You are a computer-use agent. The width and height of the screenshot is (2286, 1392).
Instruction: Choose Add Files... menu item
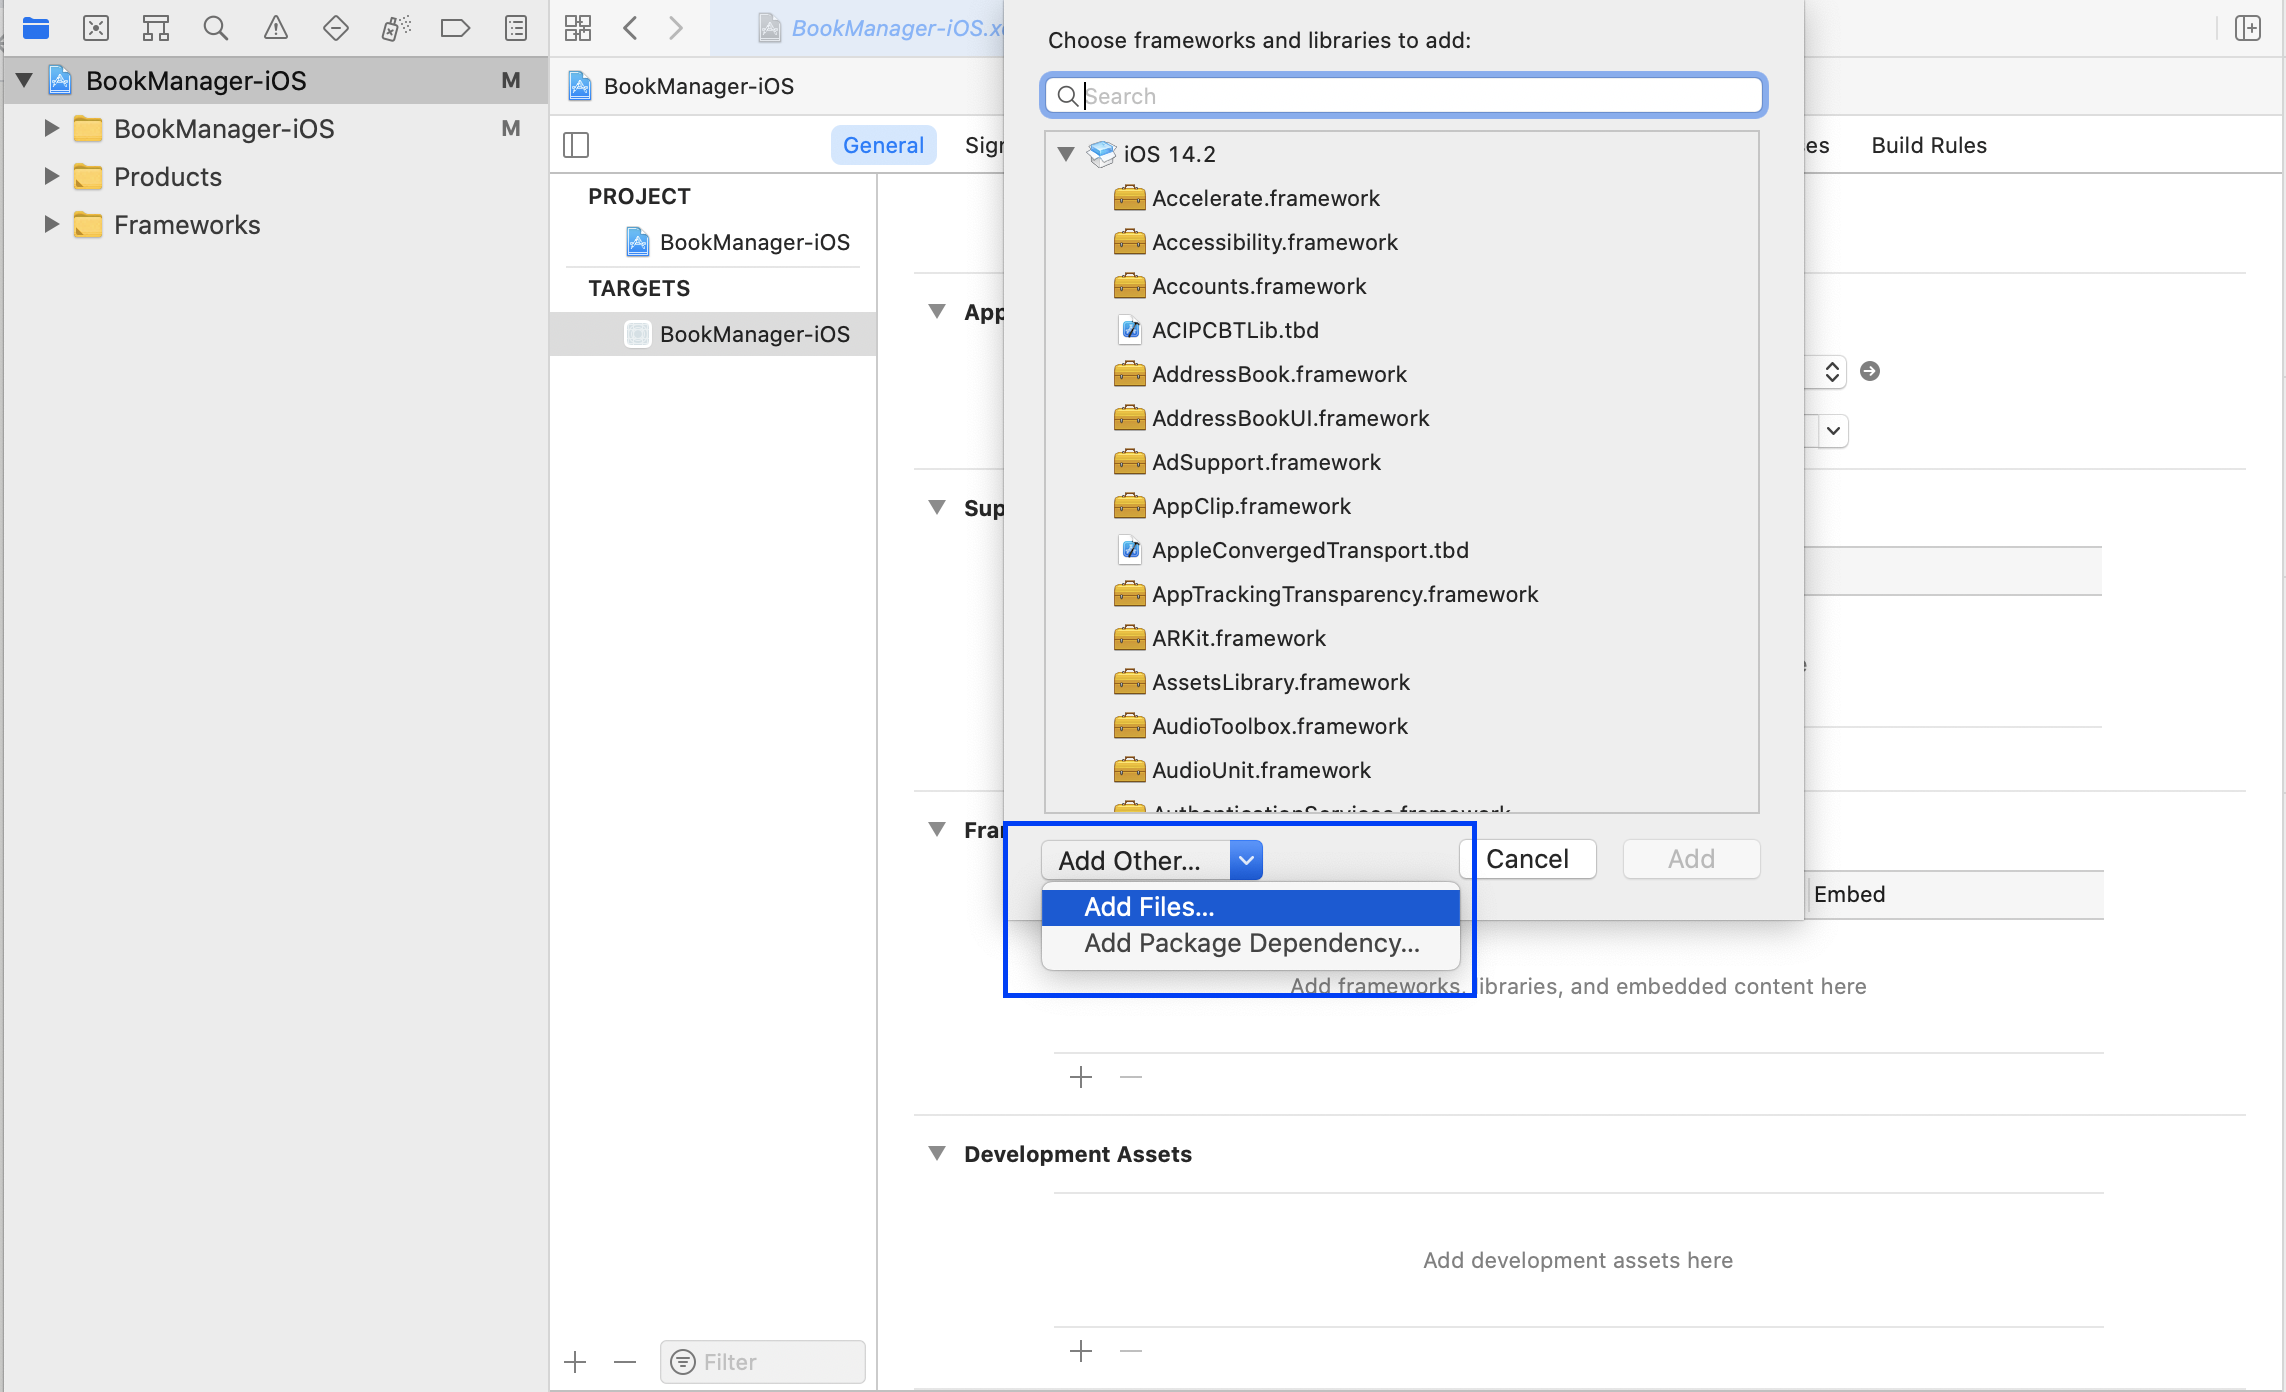click(1149, 907)
